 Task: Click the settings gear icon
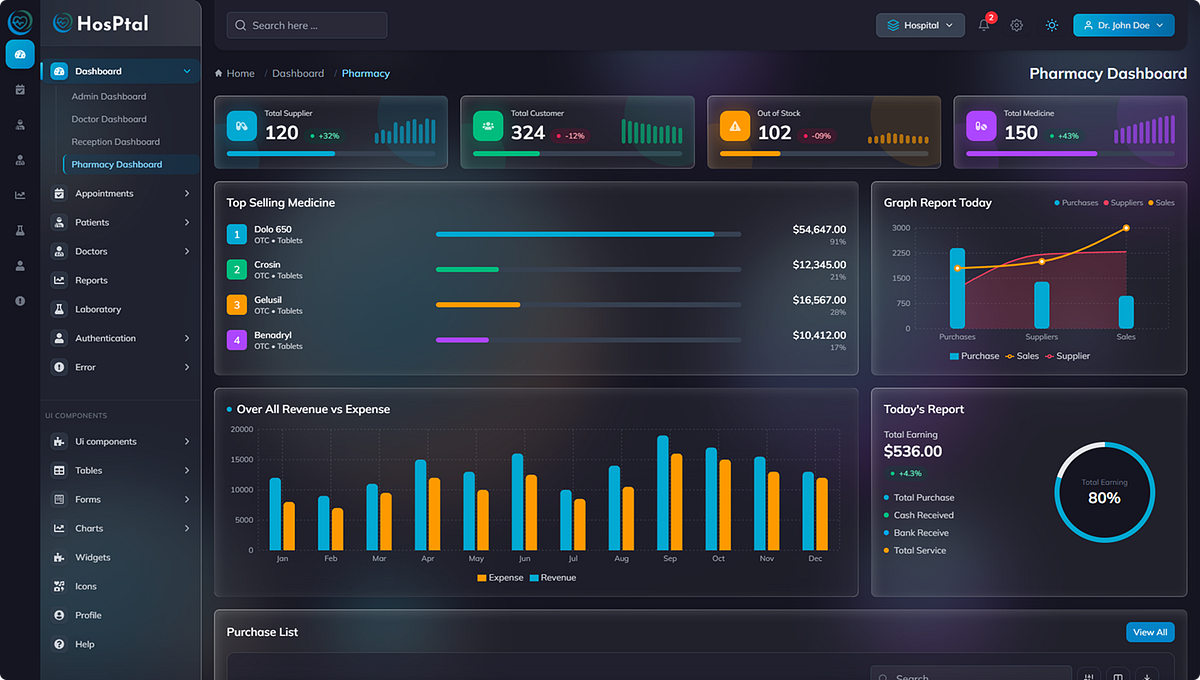pyautogui.click(x=1016, y=25)
